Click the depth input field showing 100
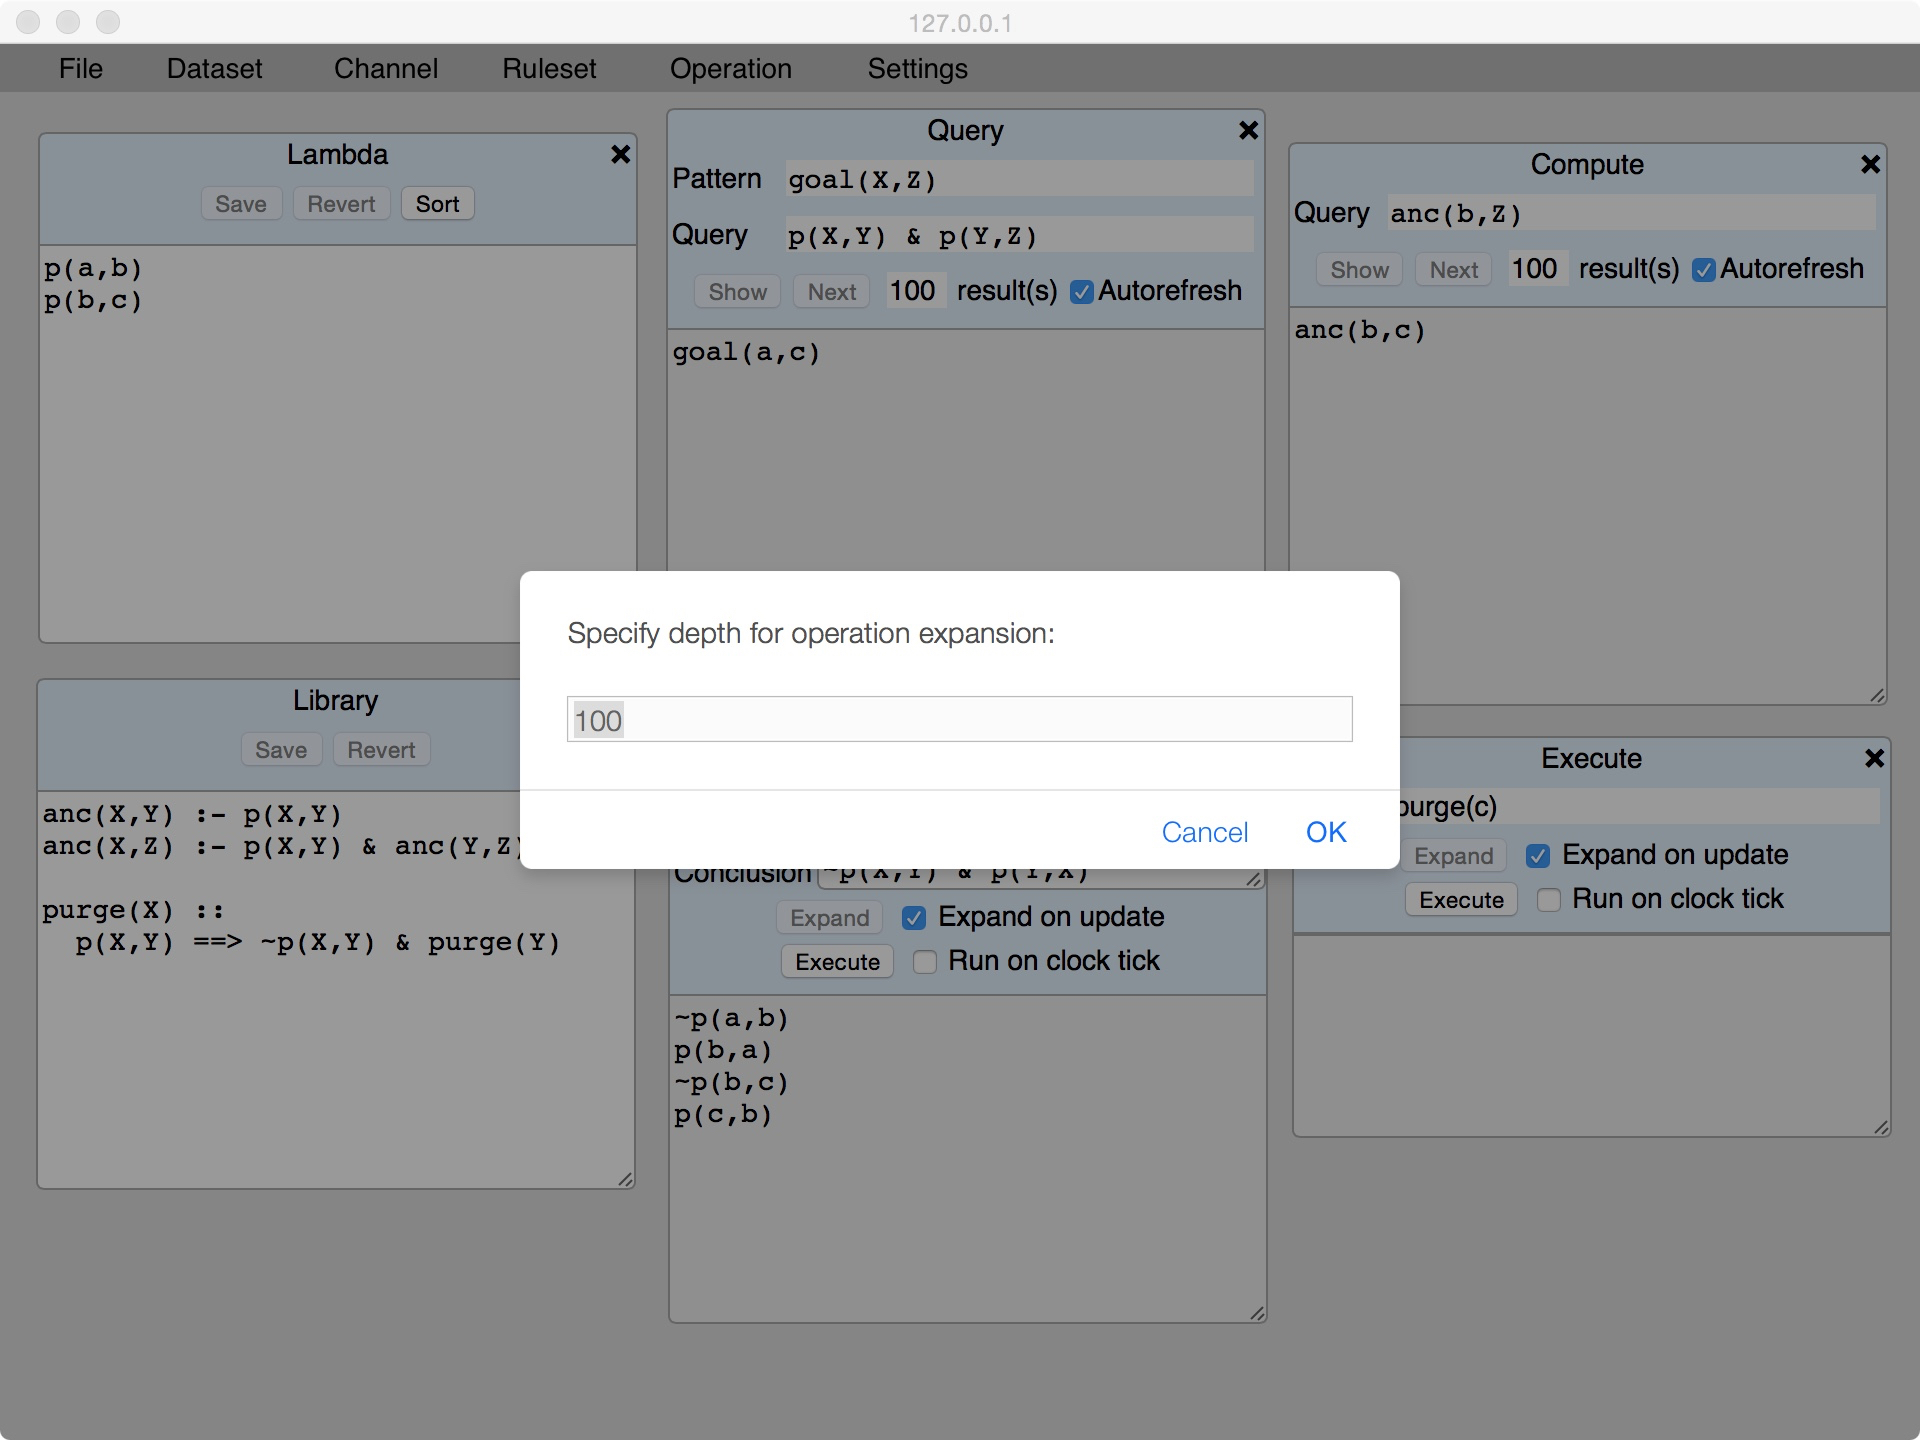Viewport: 1920px width, 1440px height. pos(958,719)
